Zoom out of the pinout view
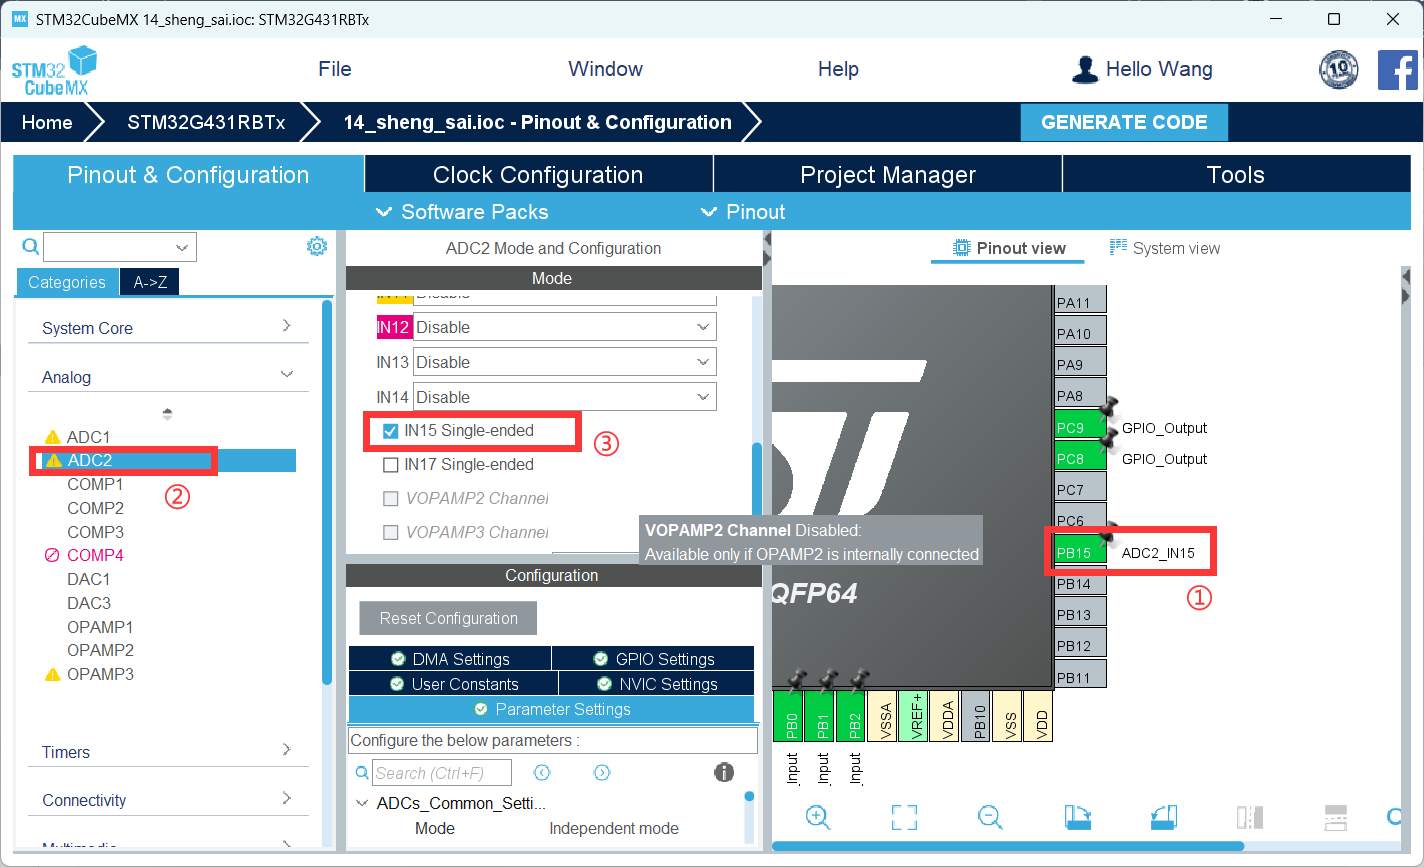This screenshot has height=867, width=1424. pos(990,817)
